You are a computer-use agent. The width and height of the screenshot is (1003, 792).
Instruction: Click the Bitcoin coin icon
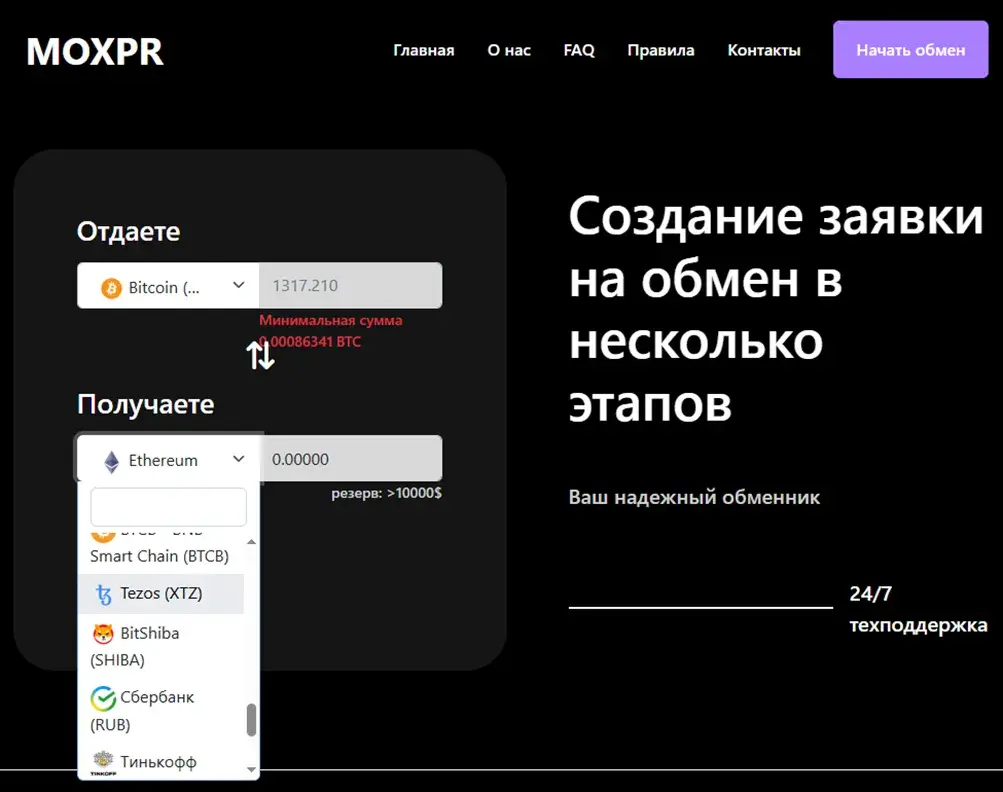pos(111,287)
